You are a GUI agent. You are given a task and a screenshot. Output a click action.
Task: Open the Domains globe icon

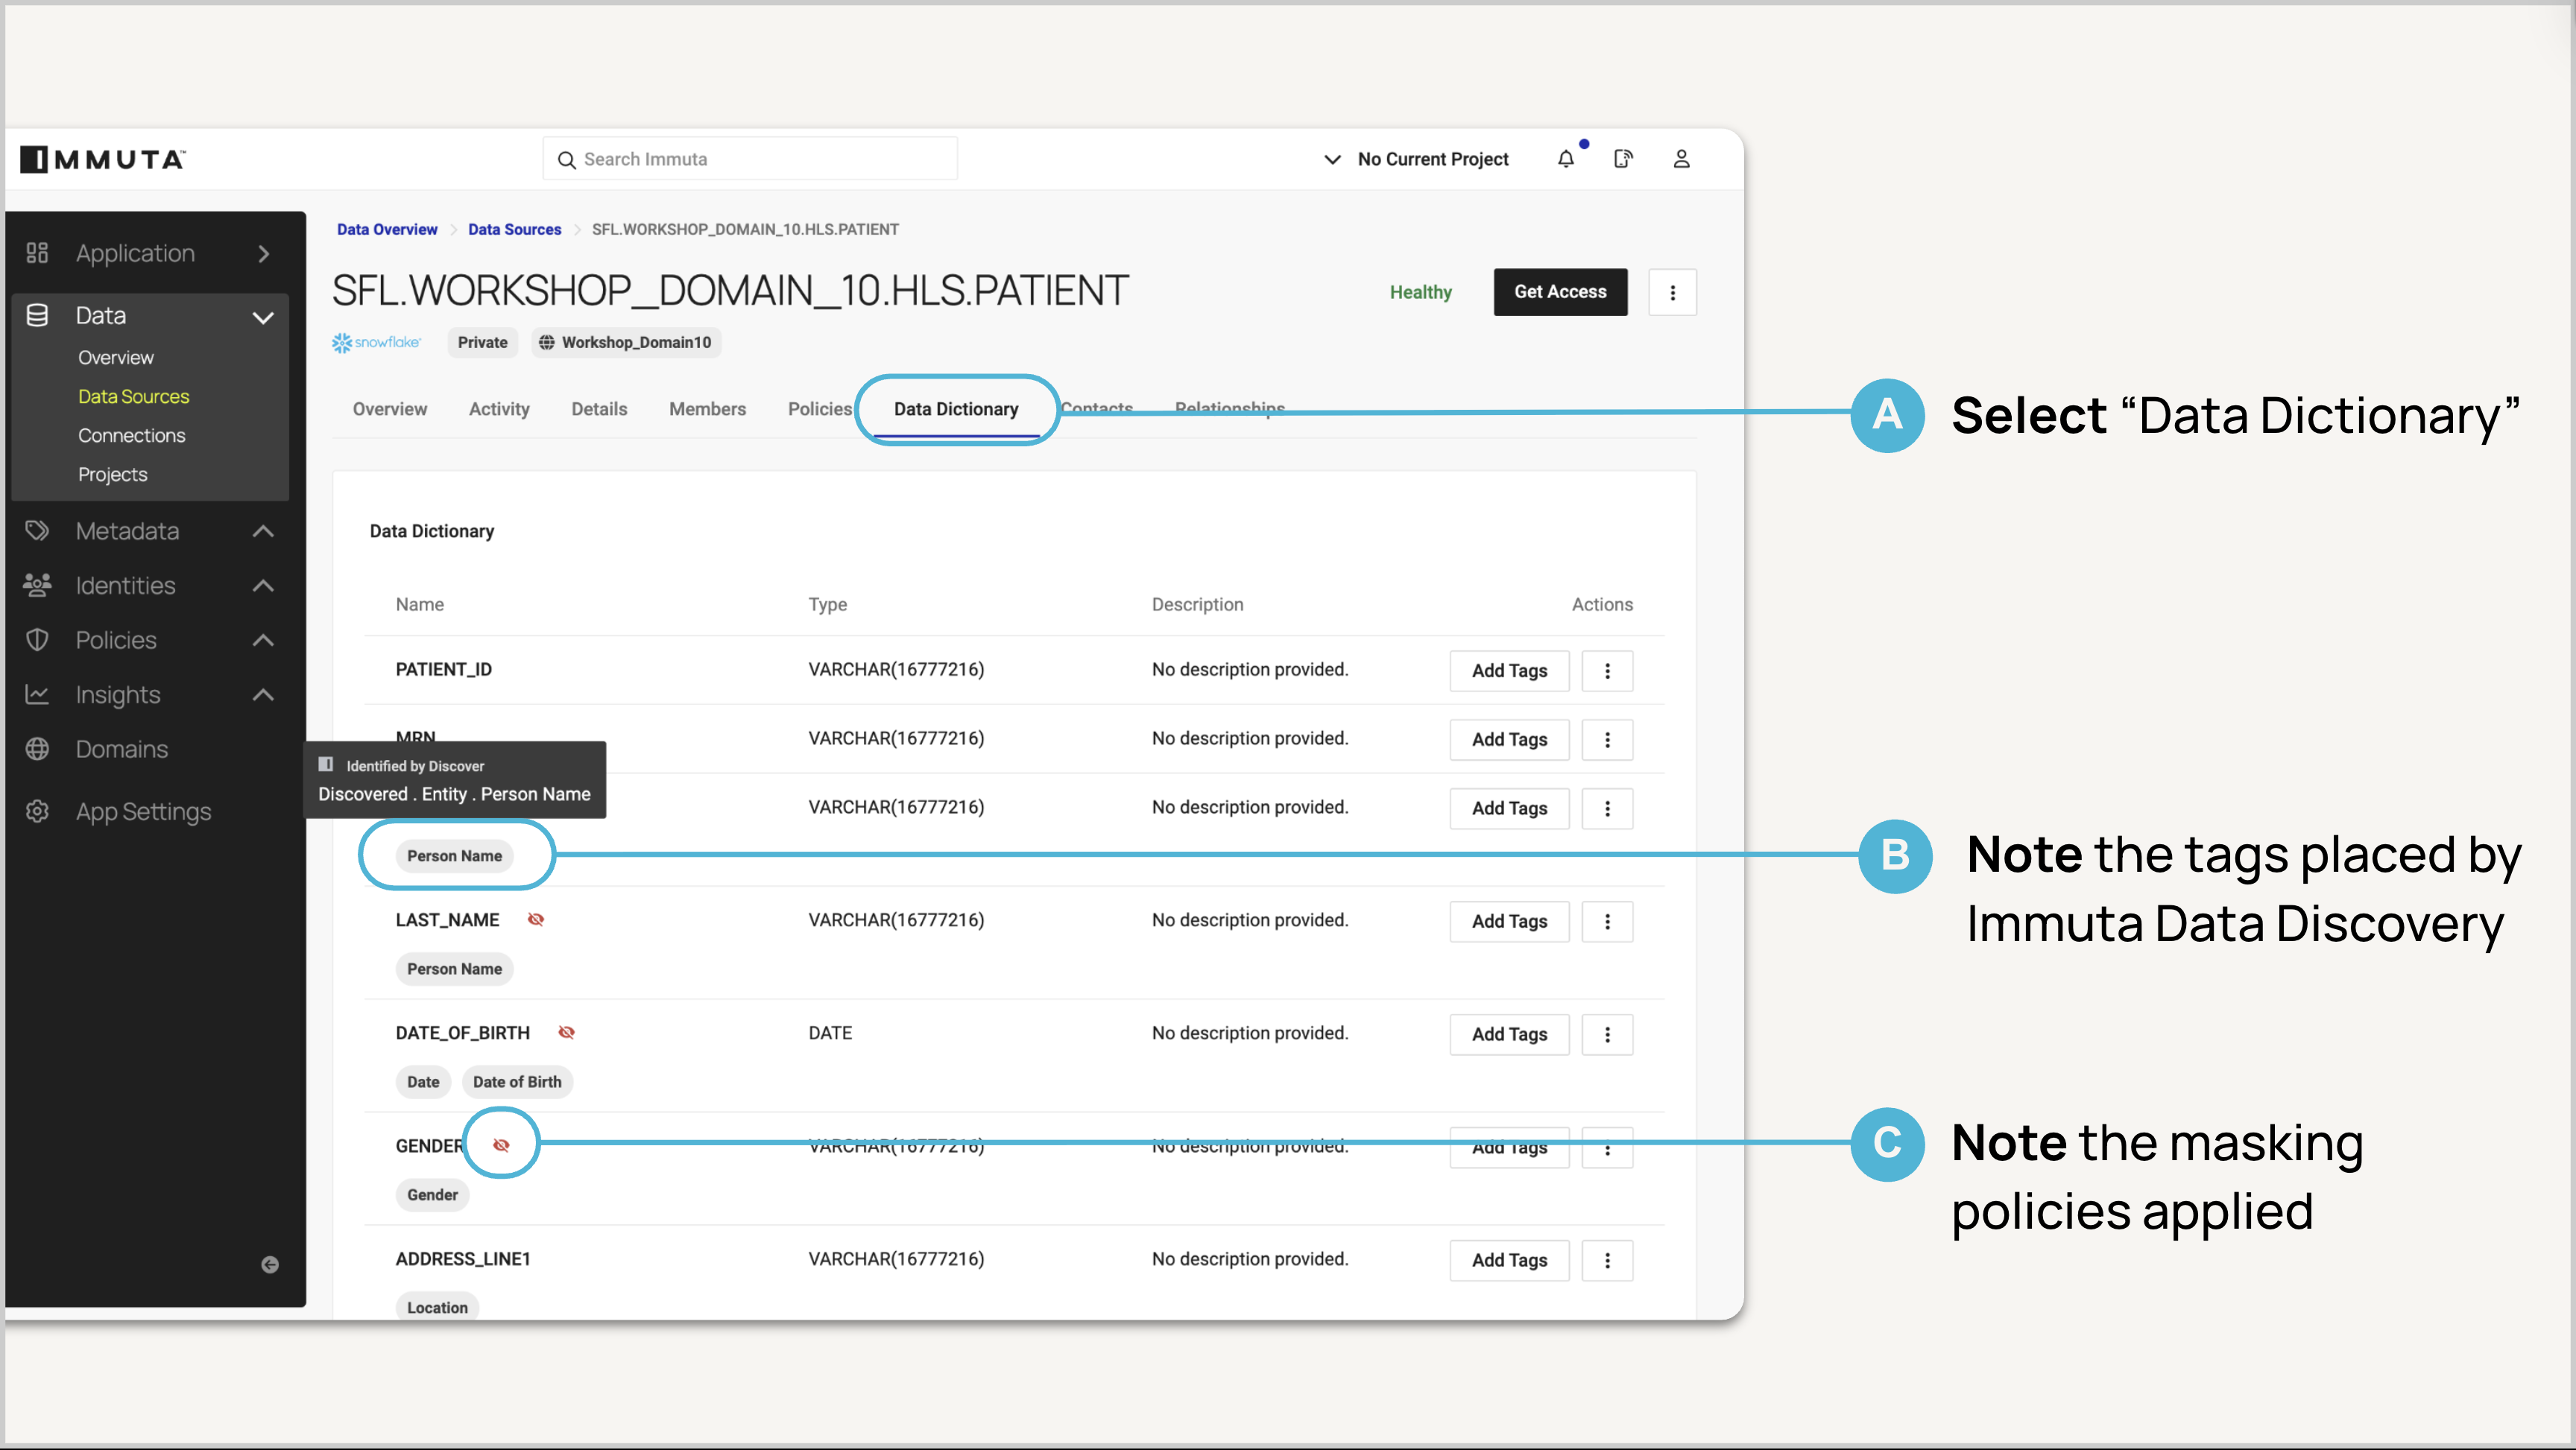pyautogui.click(x=37, y=749)
